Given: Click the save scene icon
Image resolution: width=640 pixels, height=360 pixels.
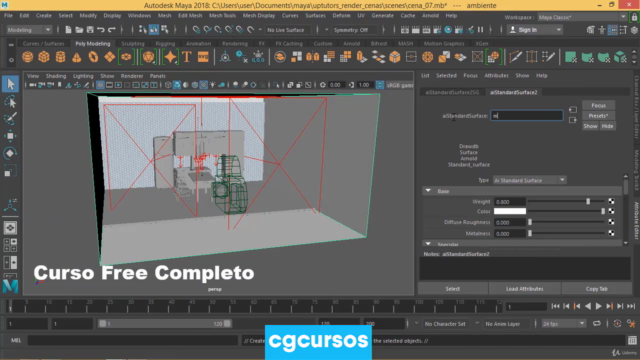Looking at the screenshot, I should [x=90, y=30].
